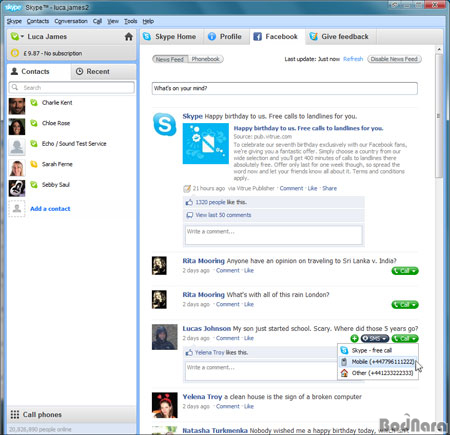Click the Refresh link
The image size is (450, 435).
(x=353, y=59)
